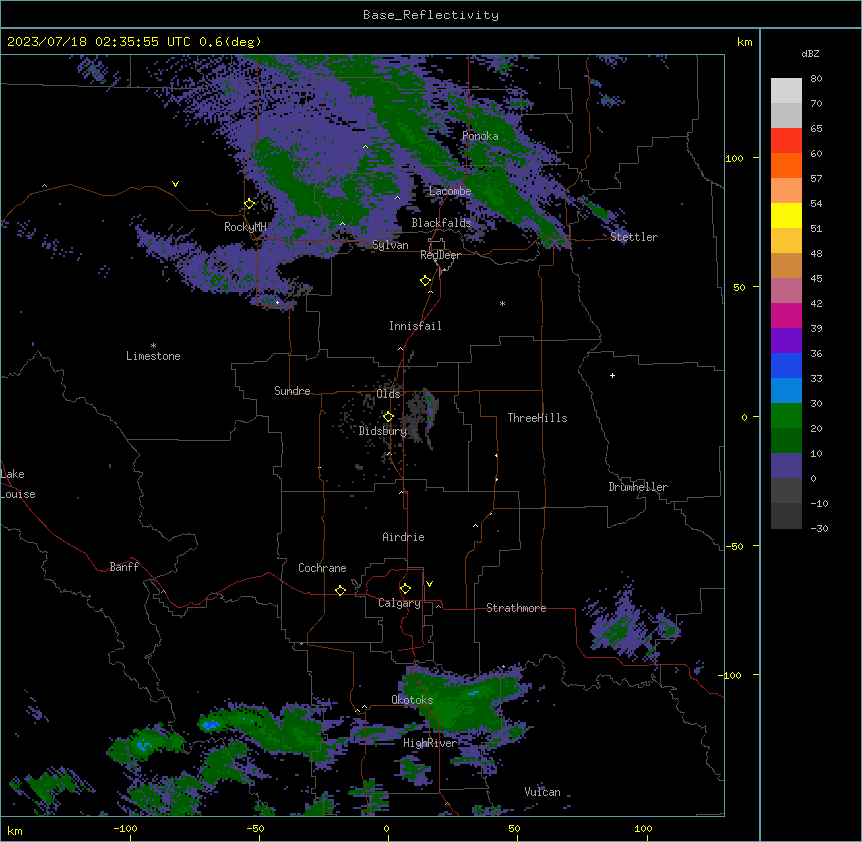Click the Lake Louise label
862x842 pixels.
tap(18, 484)
